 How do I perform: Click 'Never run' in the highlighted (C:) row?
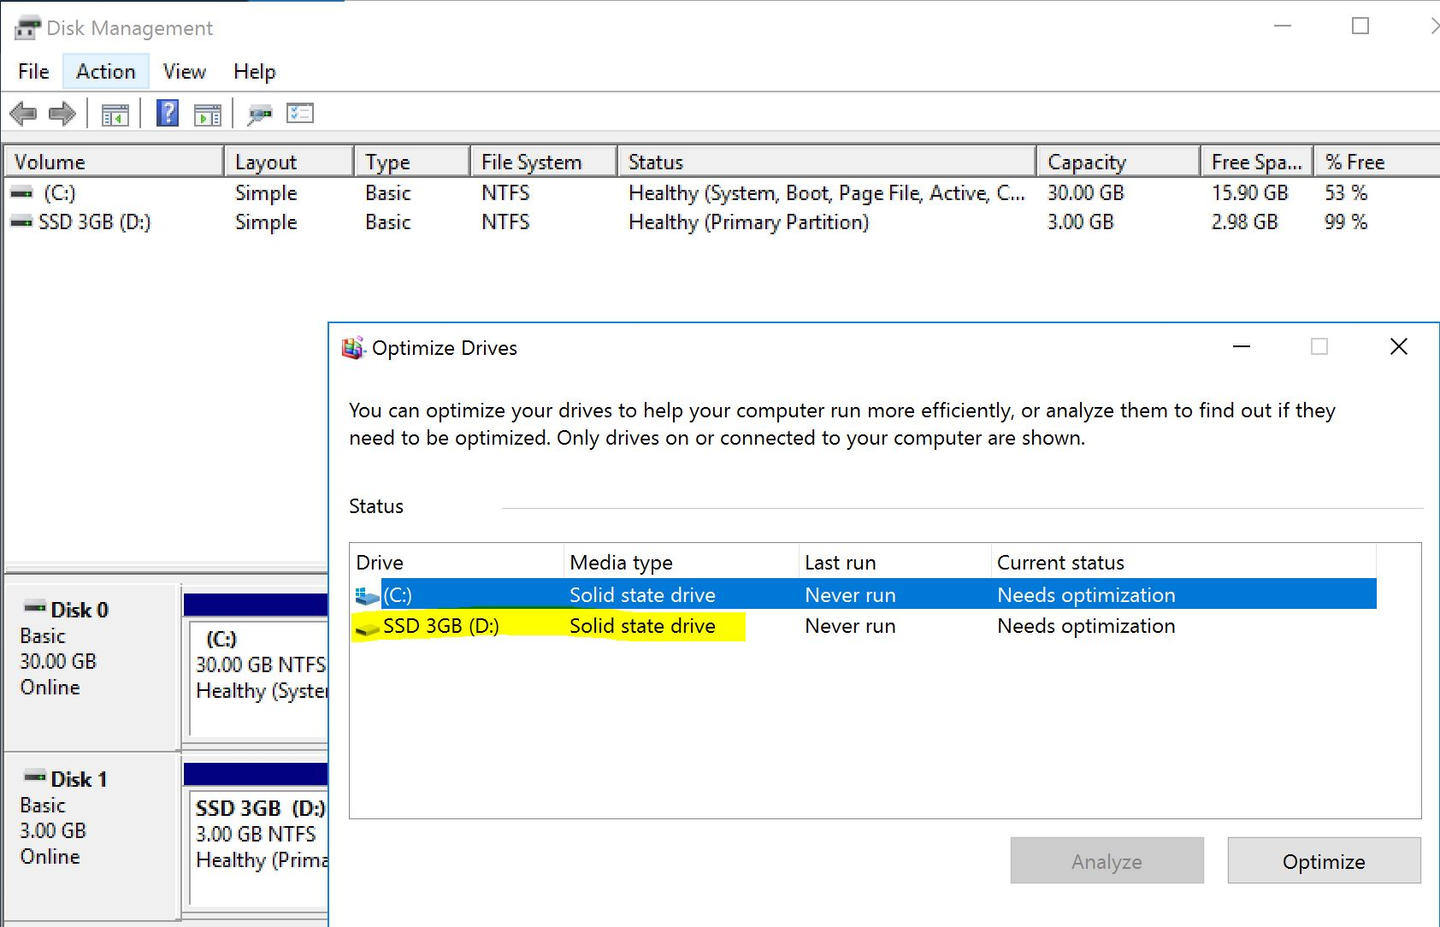pos(850,596)
